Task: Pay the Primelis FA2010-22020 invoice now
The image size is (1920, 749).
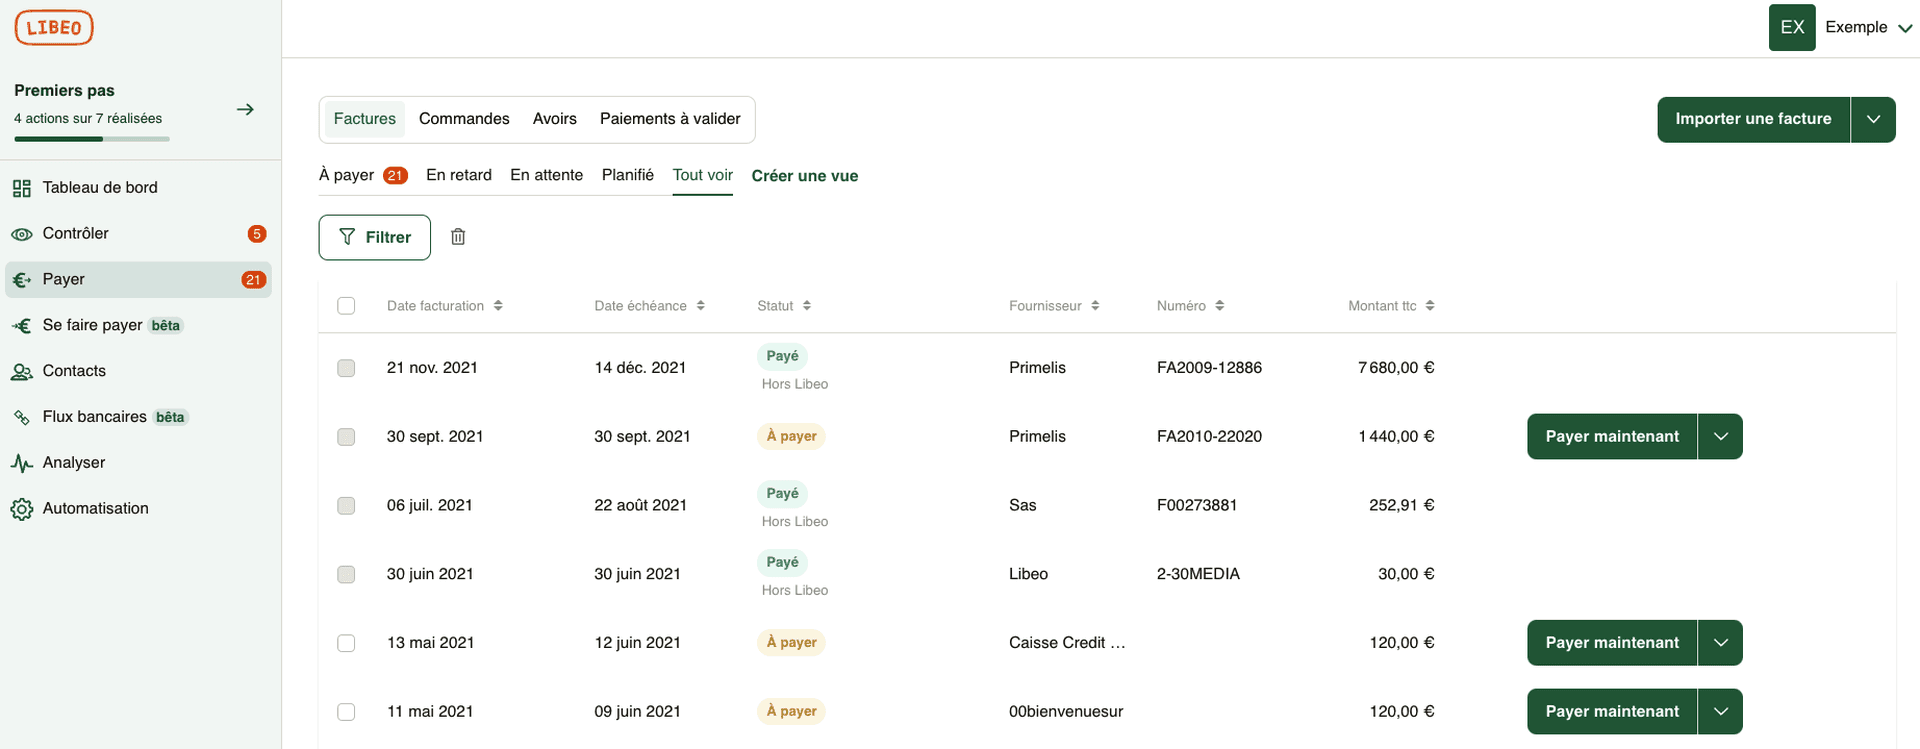Action: pyautogui.click(x=1612, y=437)
